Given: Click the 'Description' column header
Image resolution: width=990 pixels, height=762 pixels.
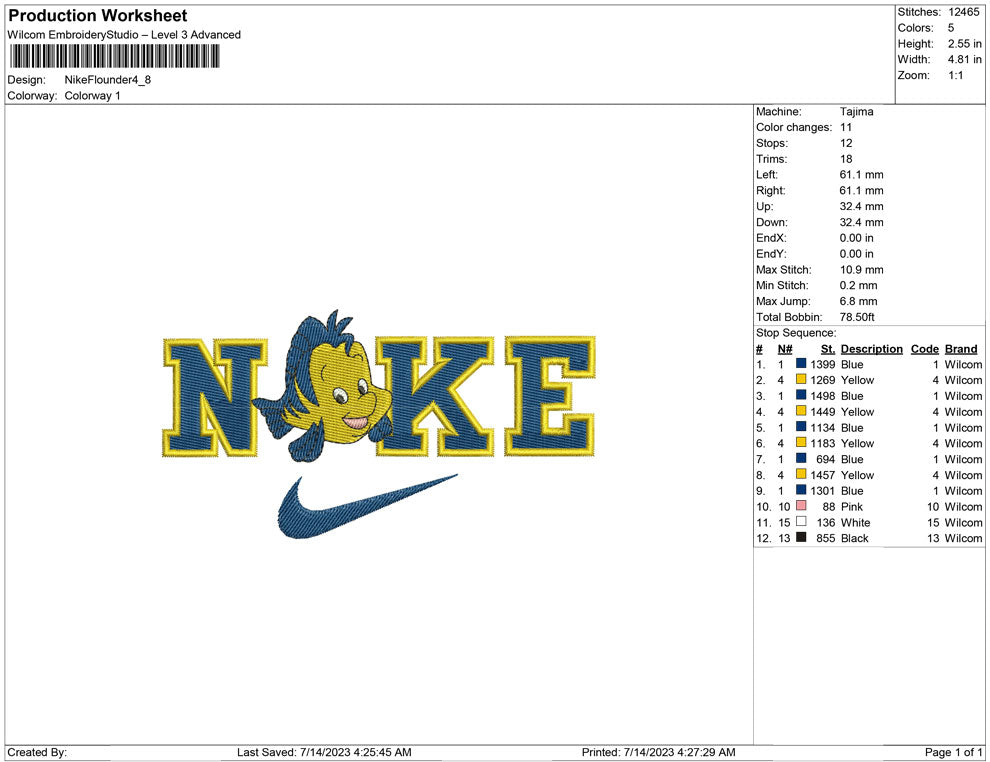Looking at the screenshot, I should [x=871, y=348].
